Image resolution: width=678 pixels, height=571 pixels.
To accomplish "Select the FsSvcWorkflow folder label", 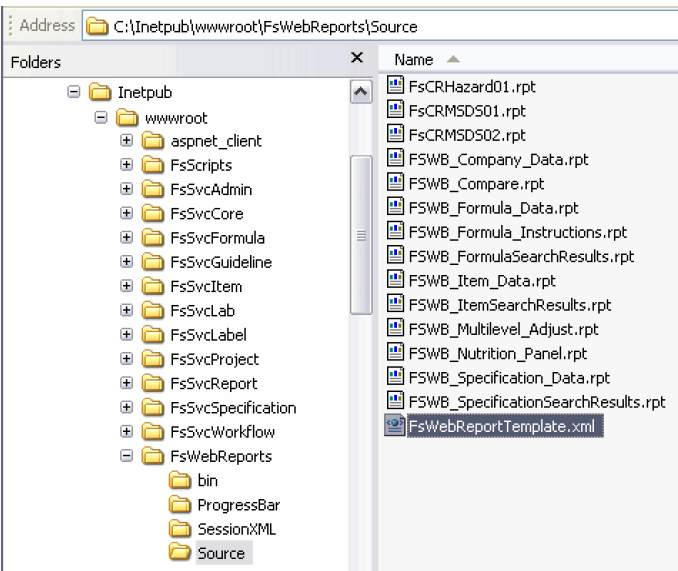I will pyautogui.click(x=222, y=432).
